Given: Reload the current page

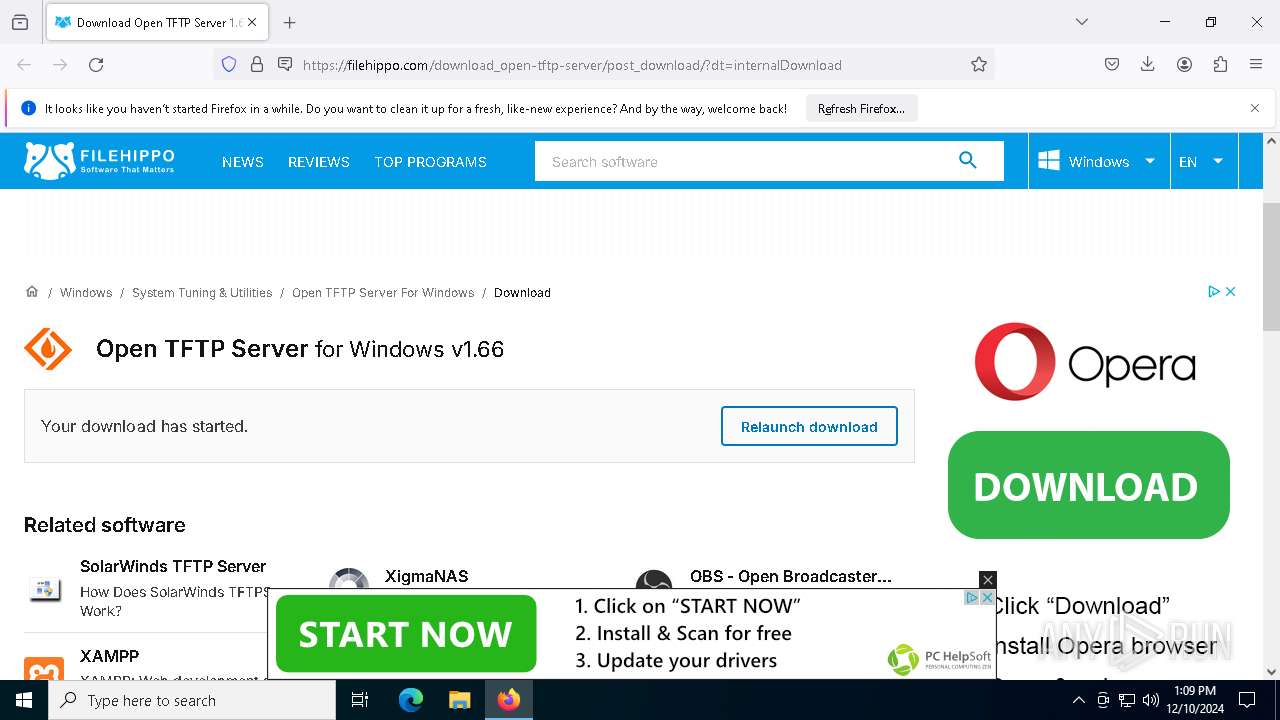Looking at the screenshot, I should point(96,65).
